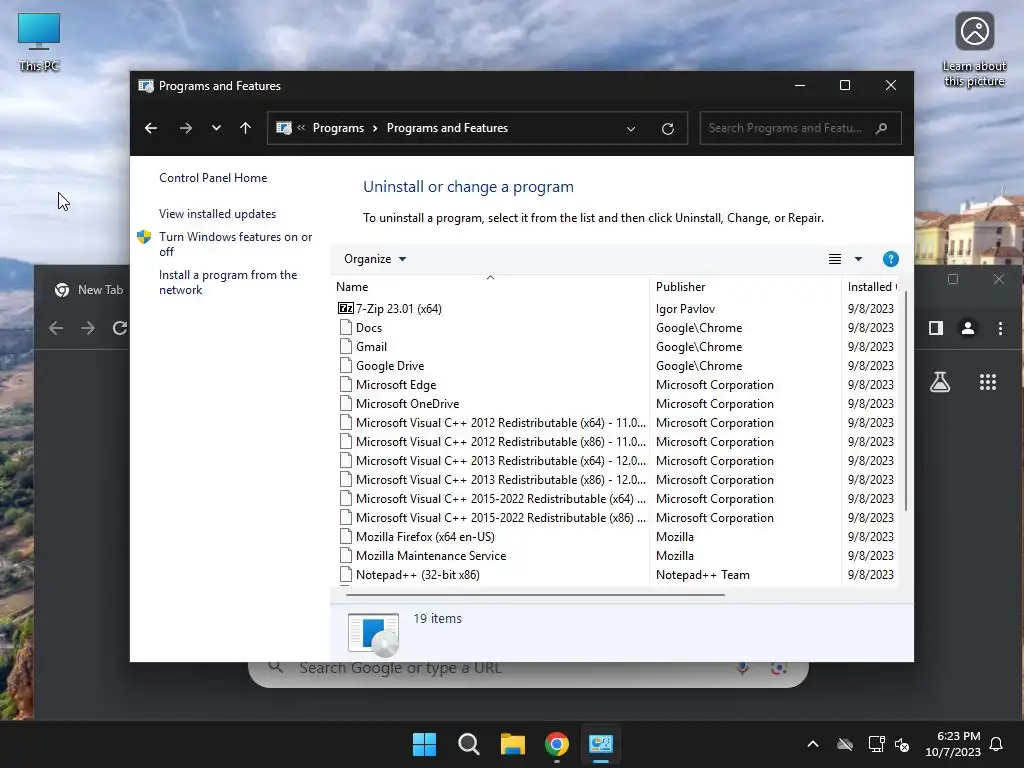Select Microsoft OneDrive in the list
1024x768 pixels.
(408, 404)
